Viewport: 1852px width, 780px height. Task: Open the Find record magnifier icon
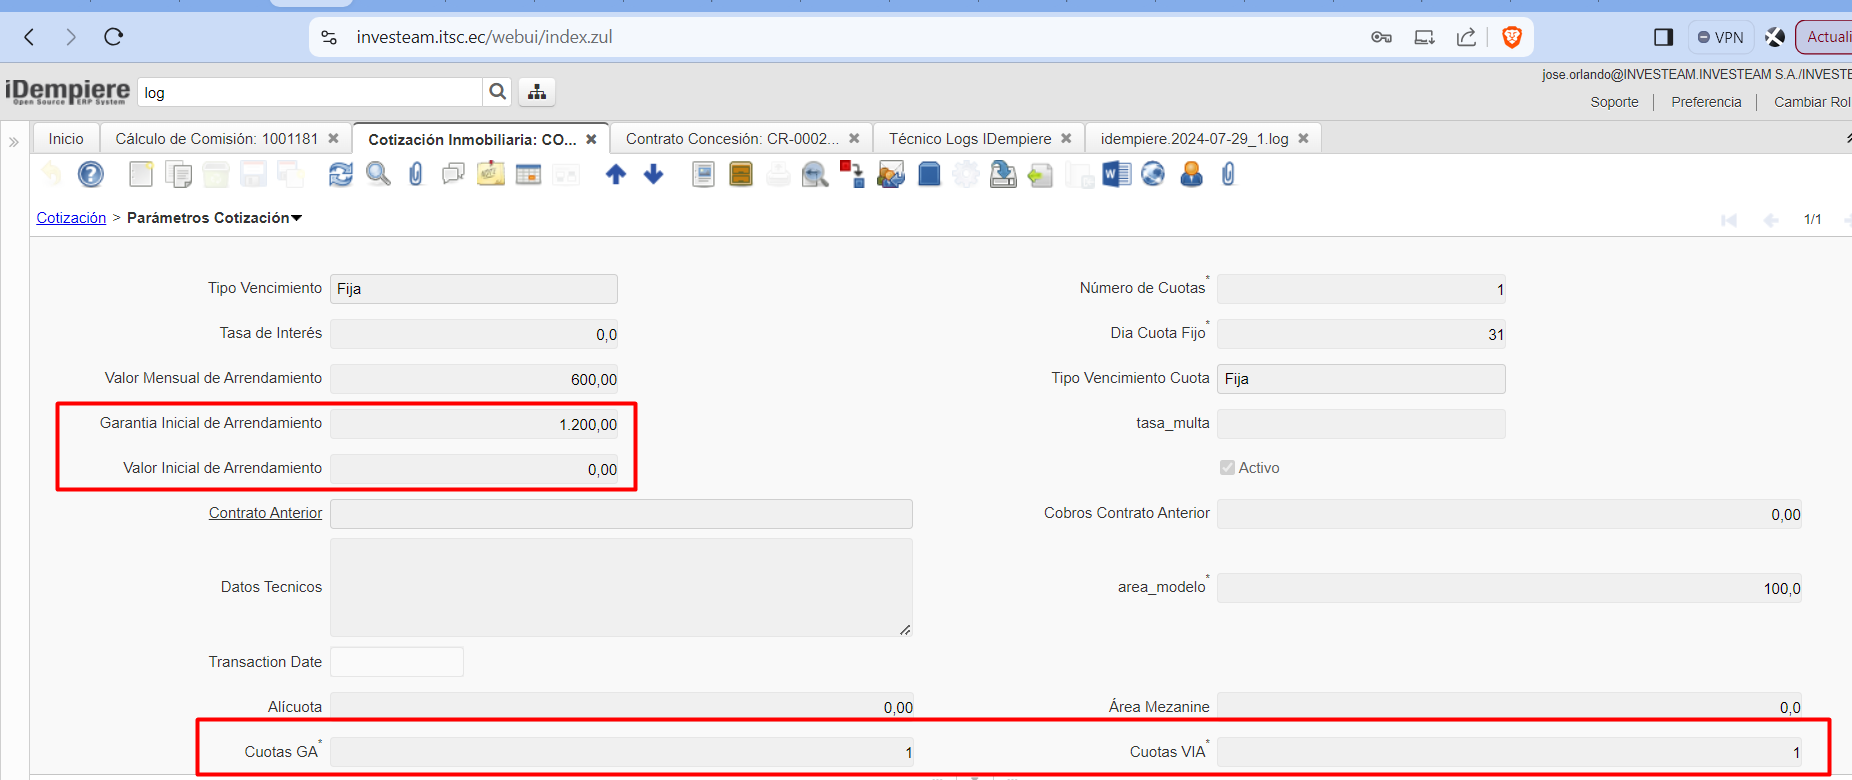(378, 175)
